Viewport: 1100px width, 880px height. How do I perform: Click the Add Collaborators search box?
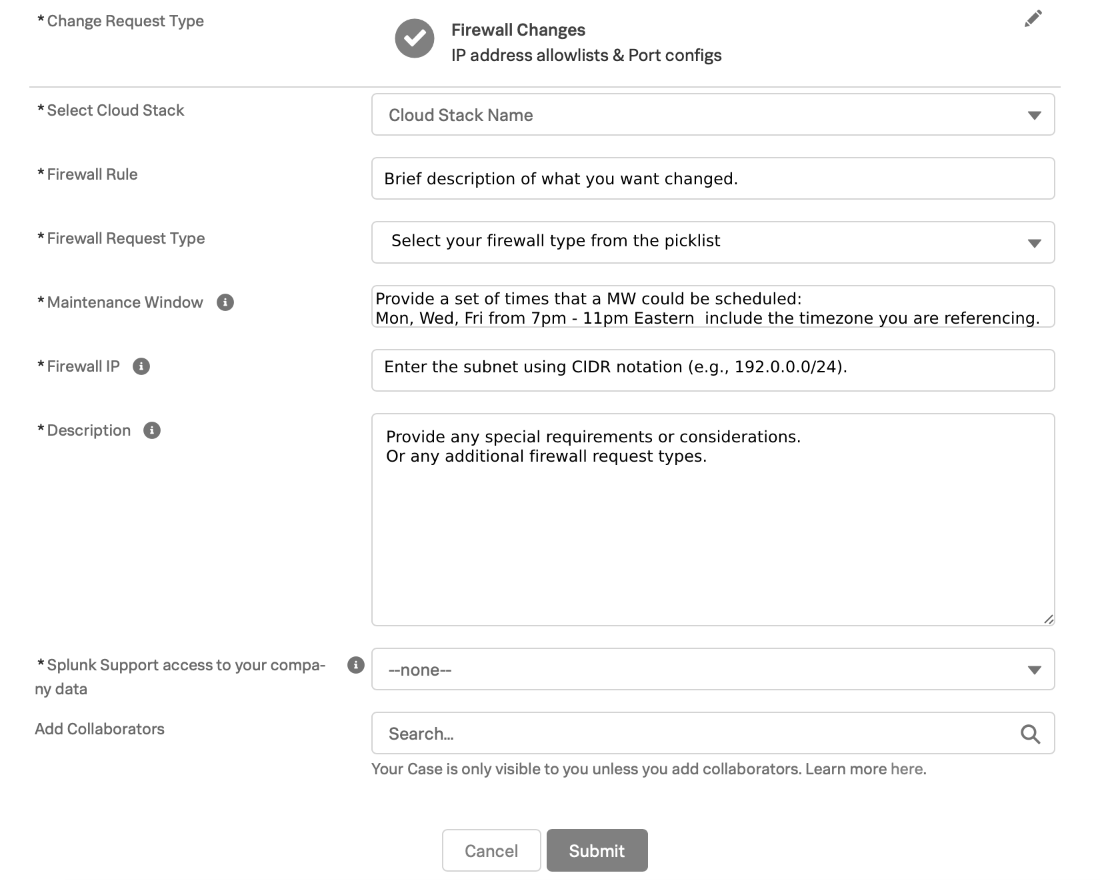click(650, 732)
